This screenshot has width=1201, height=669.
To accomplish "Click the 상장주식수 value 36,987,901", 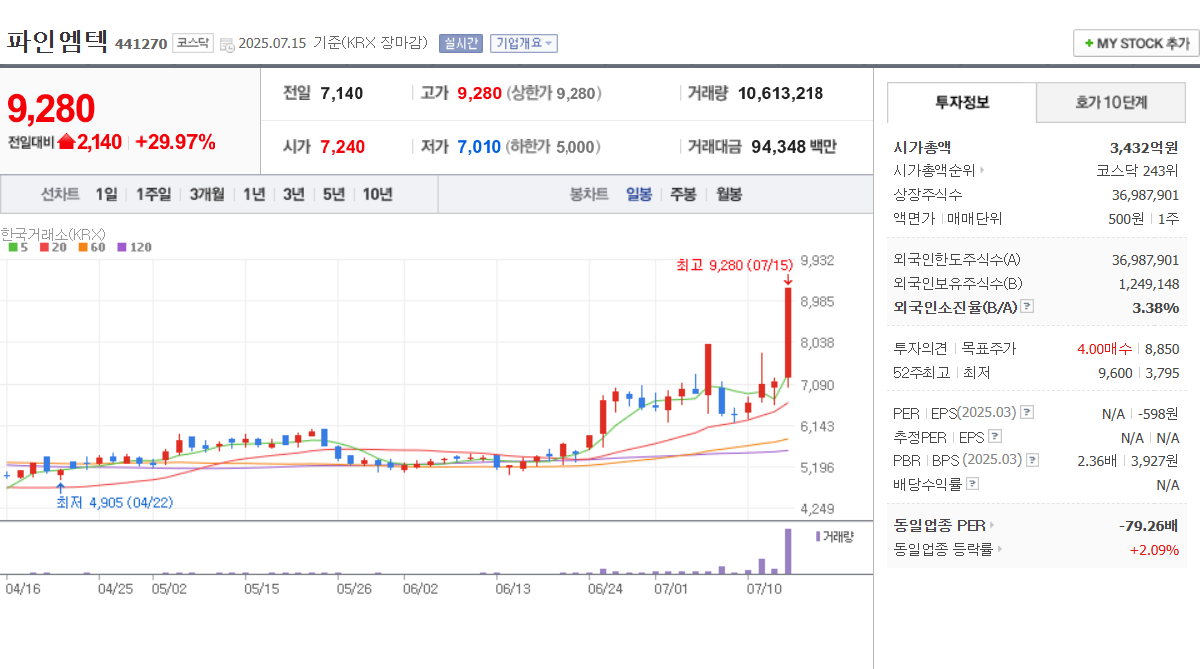I will (1145, 194).
